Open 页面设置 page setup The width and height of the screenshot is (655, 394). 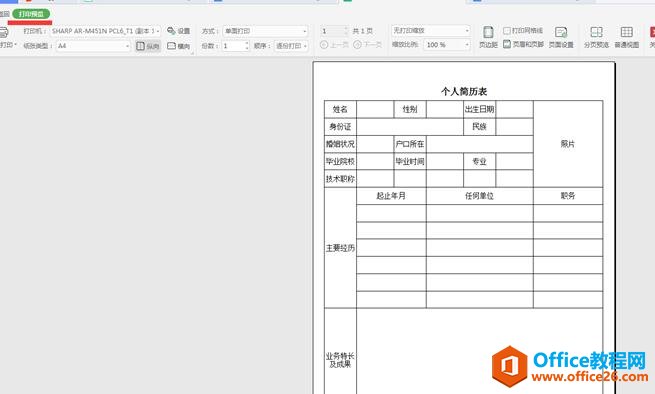(561, 37)
